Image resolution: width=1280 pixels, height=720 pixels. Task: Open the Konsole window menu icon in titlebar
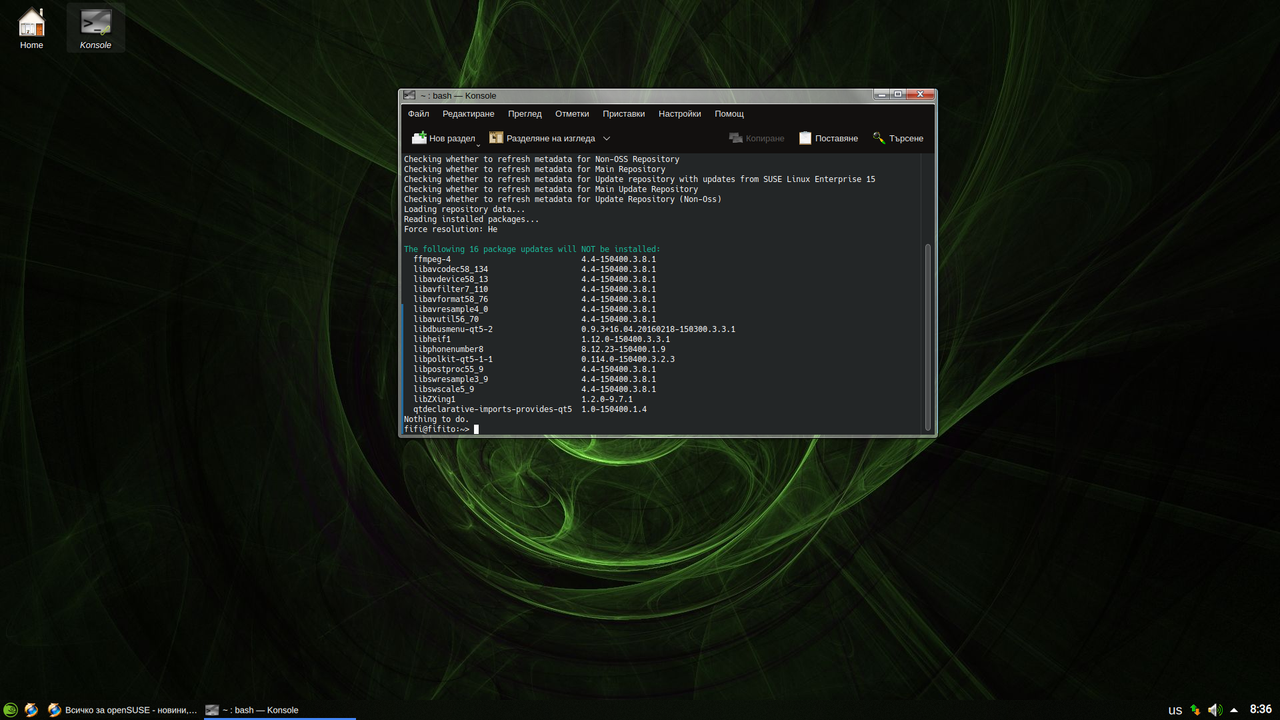409,96
